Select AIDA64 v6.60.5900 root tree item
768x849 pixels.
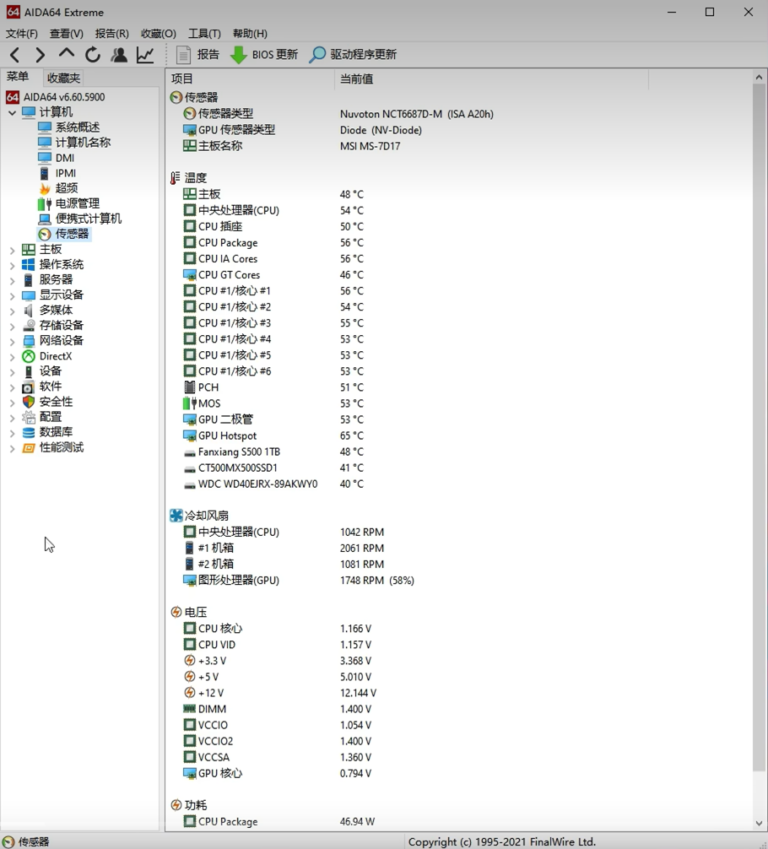pos(55,97)
